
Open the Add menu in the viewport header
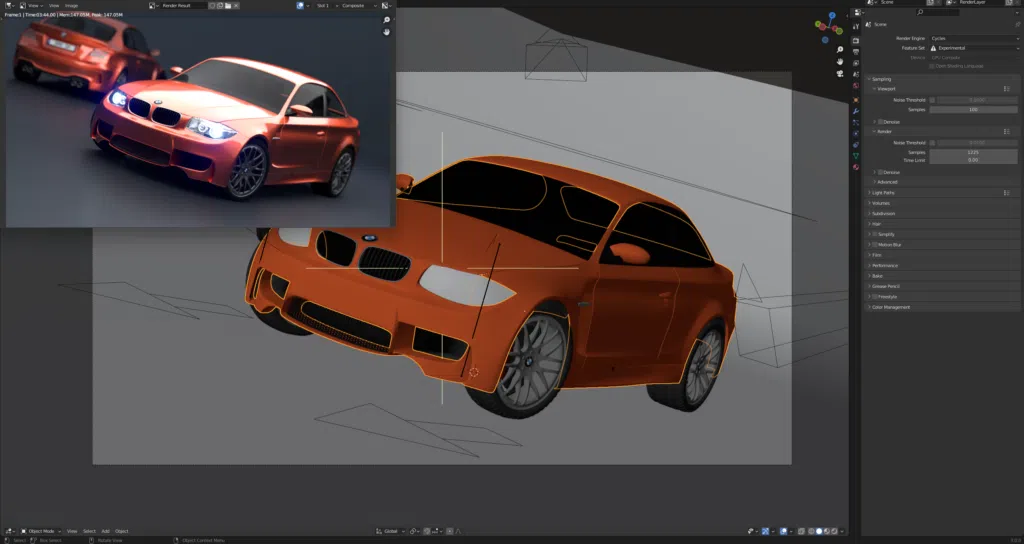pos(105,531)
